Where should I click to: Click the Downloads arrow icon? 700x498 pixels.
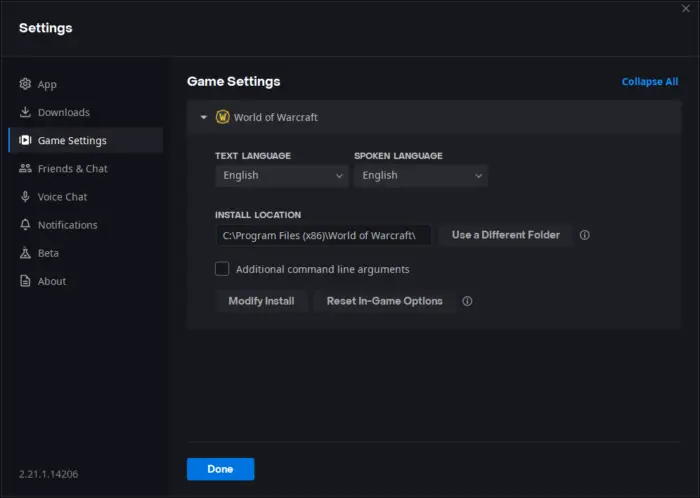tap(25, 112)
